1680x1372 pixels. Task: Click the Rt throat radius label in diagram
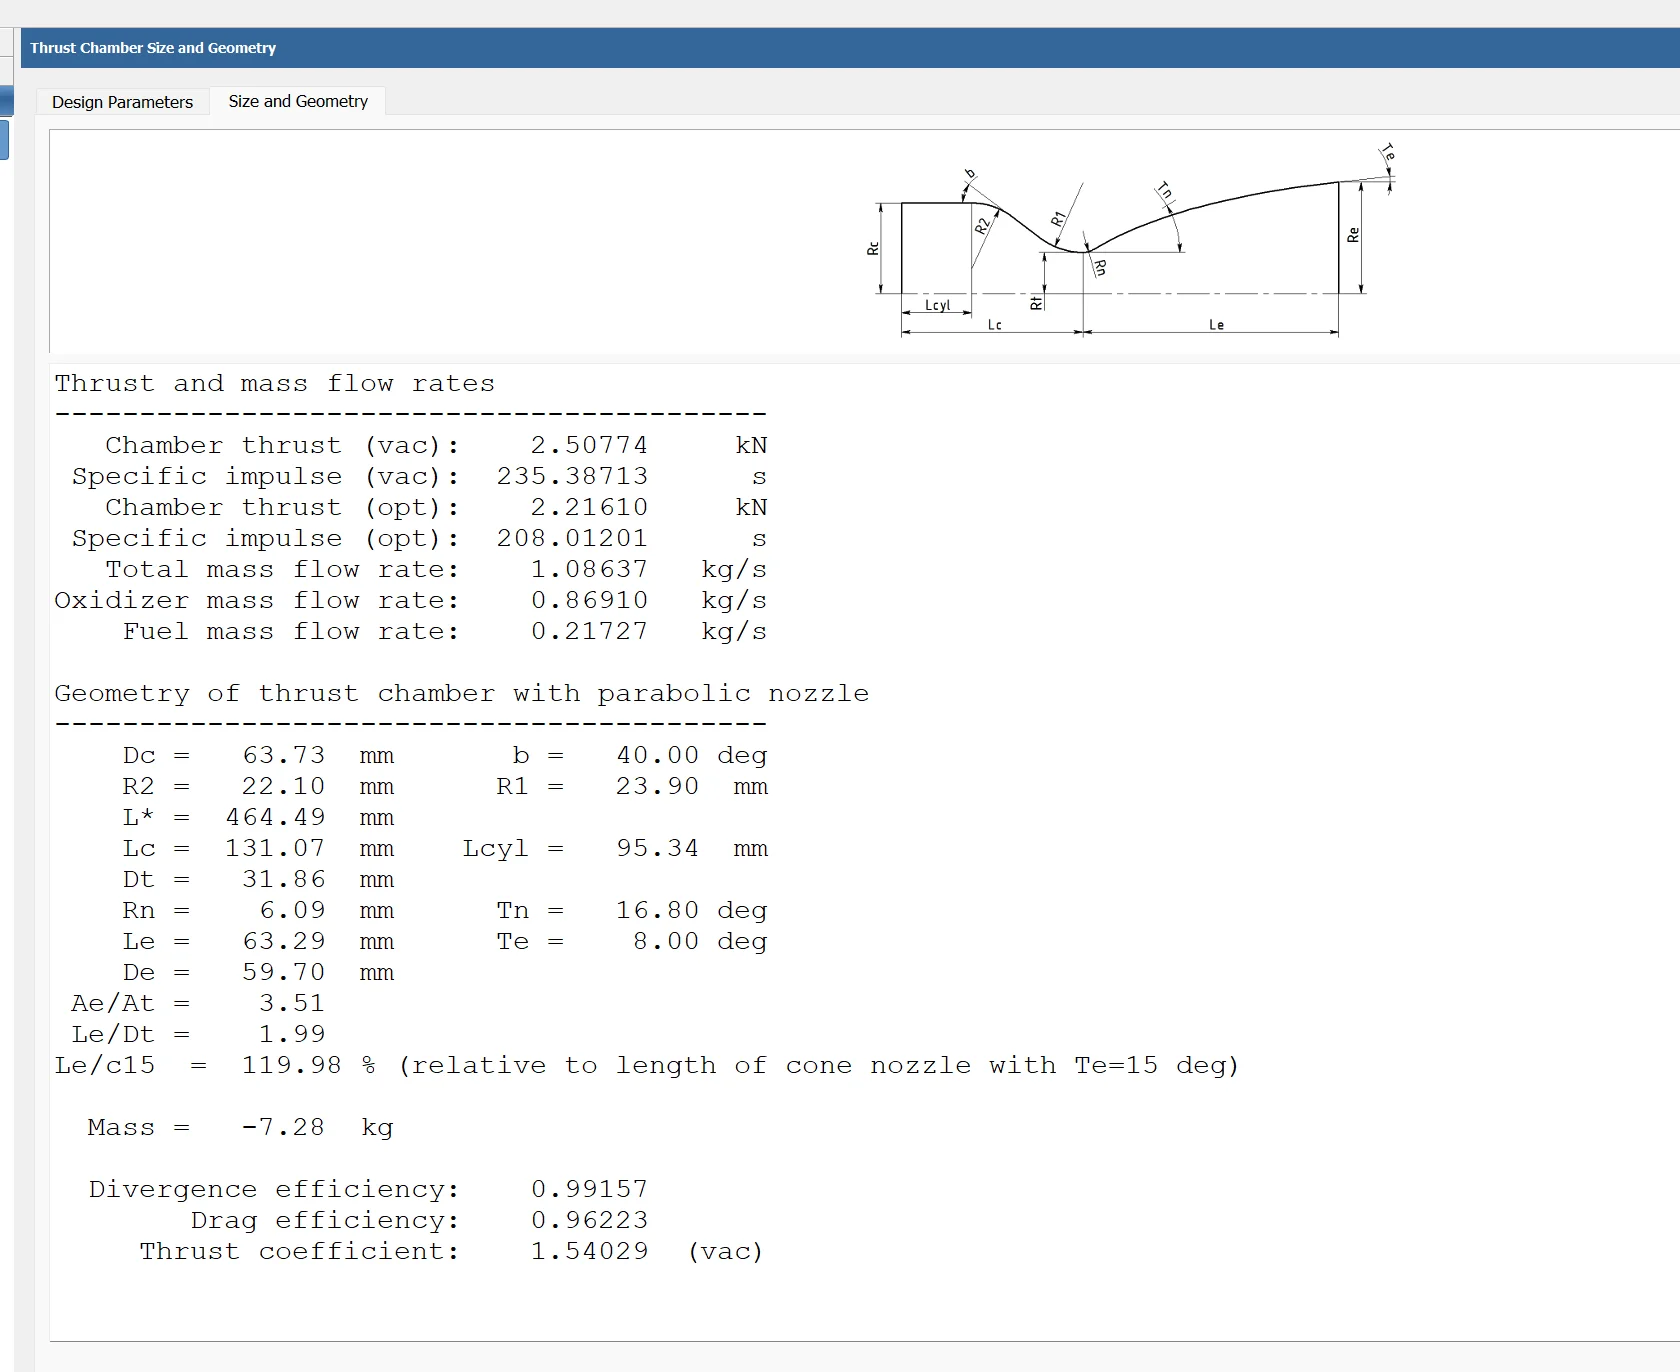1036,301
